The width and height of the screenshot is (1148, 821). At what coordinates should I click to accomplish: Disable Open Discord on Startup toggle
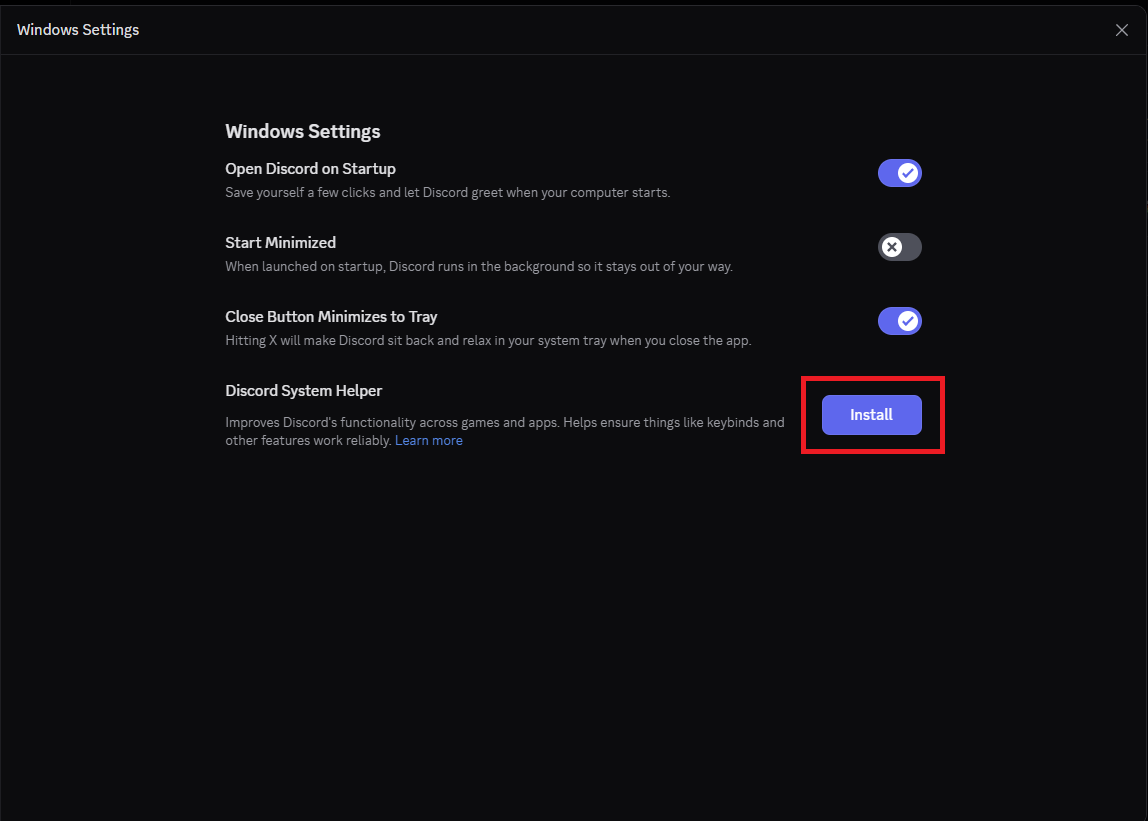[x=899, y=173]
